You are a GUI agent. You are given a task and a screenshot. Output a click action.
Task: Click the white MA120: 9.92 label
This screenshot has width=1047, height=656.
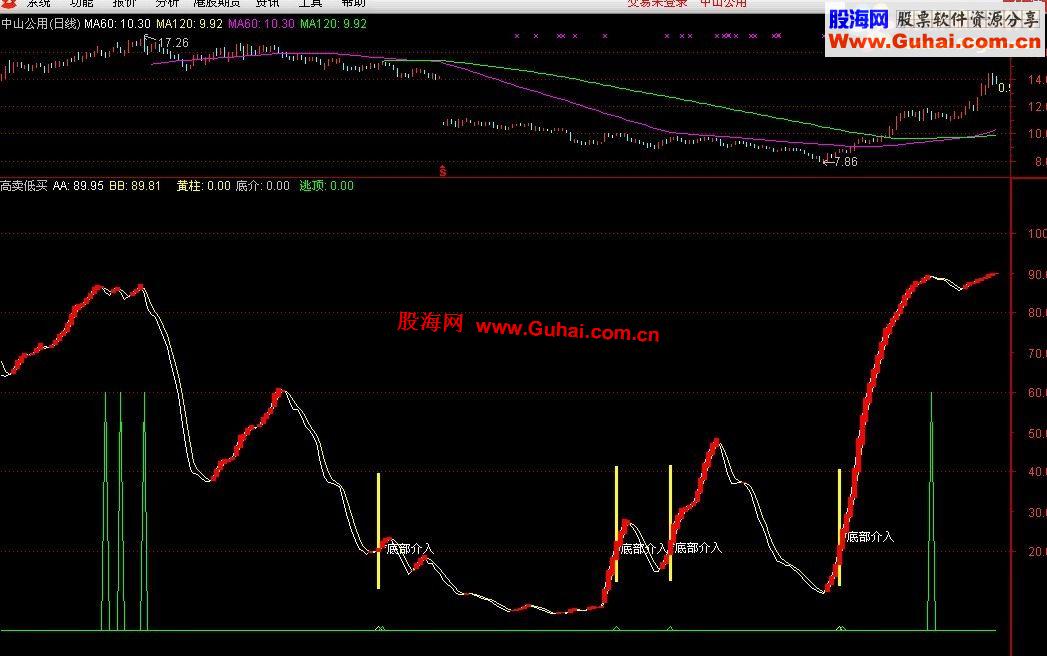click(x=190, y=23)
